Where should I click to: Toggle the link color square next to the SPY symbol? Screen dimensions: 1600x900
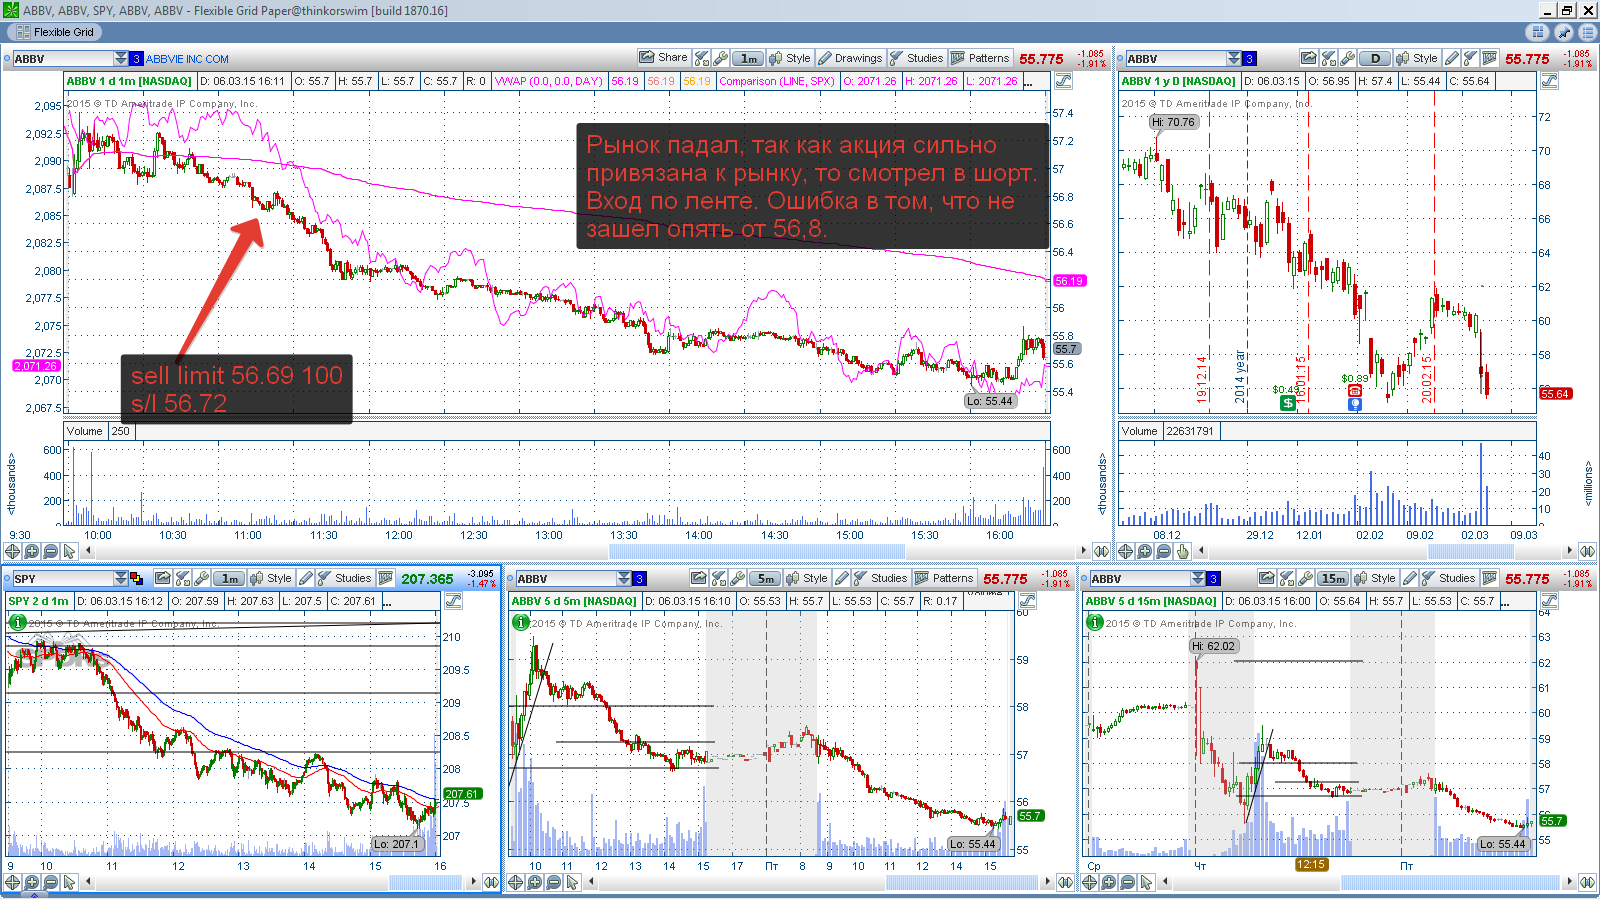[x=136, y=578]
